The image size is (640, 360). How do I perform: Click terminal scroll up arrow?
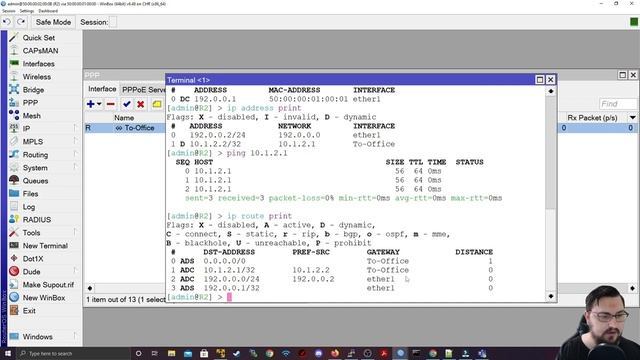(551, 91)
